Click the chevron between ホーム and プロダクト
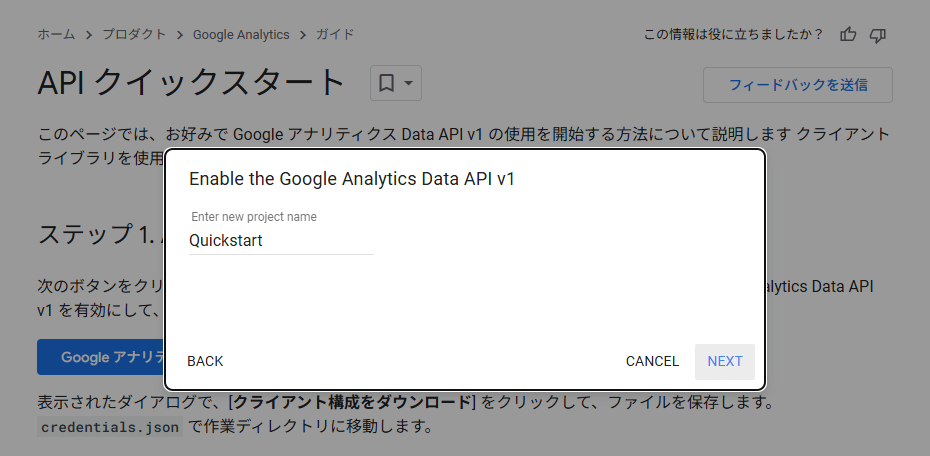The width and height of the screenshot is (930, 456). [89, 35]
